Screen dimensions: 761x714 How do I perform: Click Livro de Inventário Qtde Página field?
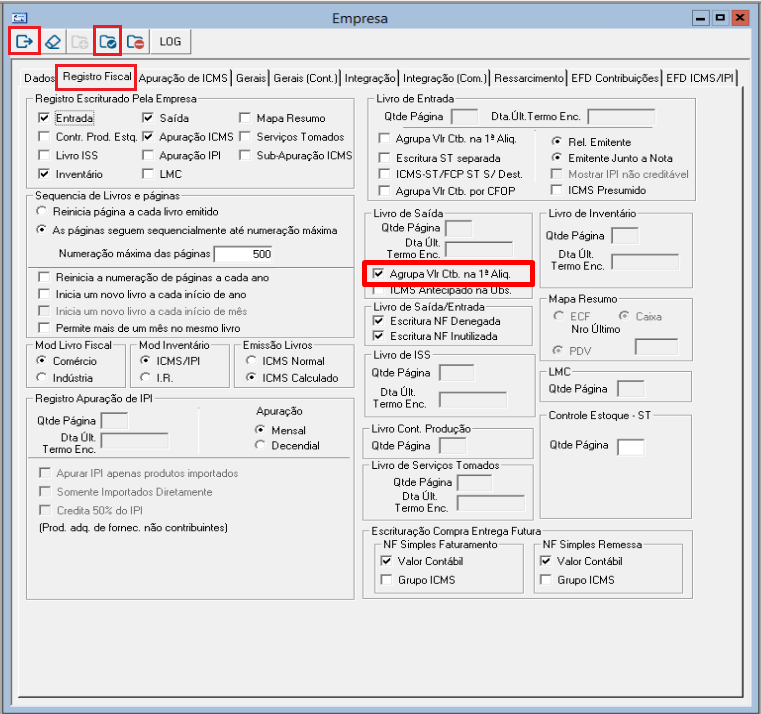tap(625, 236)
